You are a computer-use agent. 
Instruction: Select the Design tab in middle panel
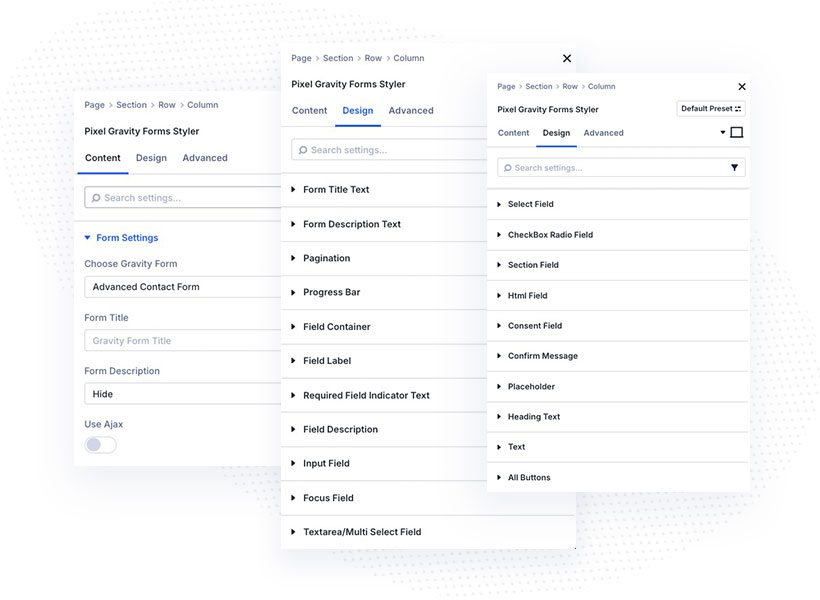358,111
